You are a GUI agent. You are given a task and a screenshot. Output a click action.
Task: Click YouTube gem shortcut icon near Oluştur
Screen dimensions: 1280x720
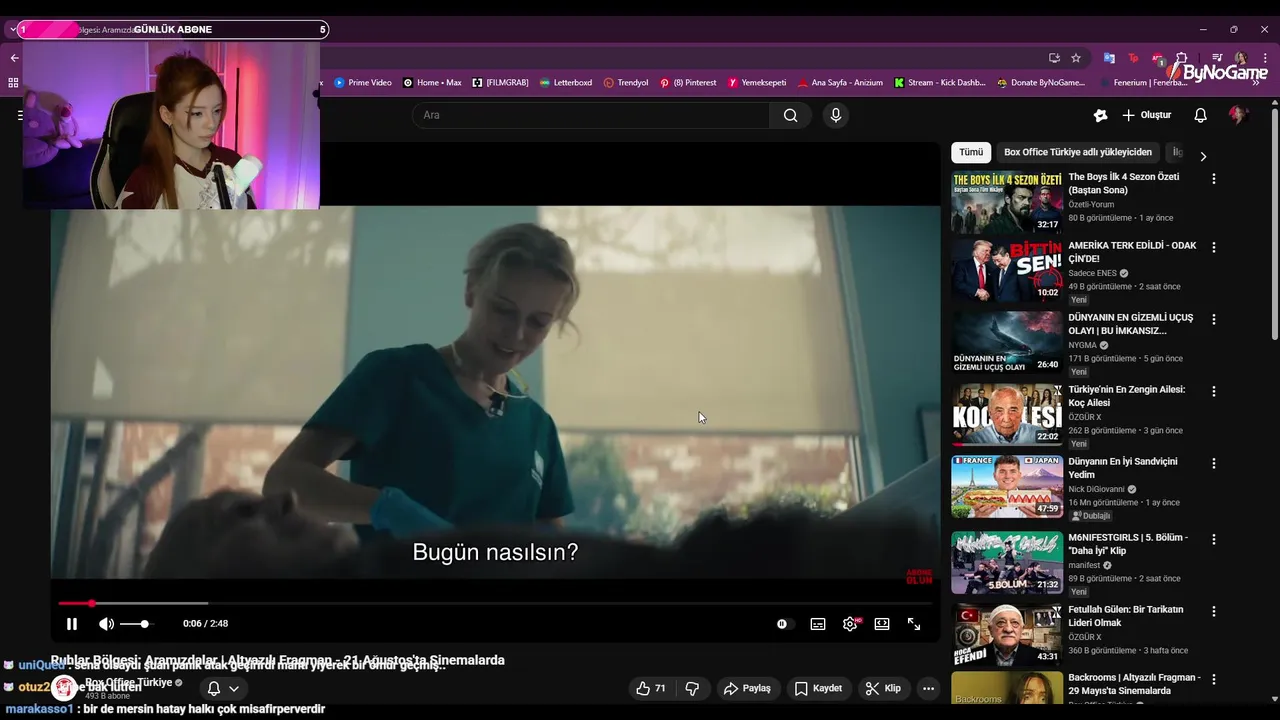click(1100, 115)
